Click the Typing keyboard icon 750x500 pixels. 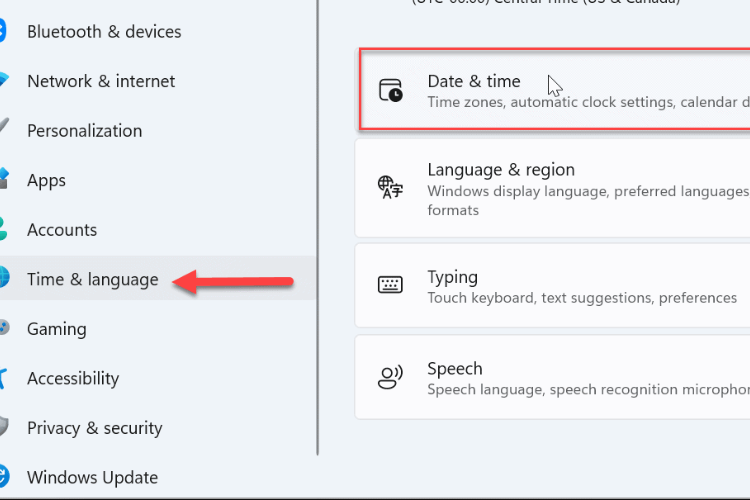point(390,285)
